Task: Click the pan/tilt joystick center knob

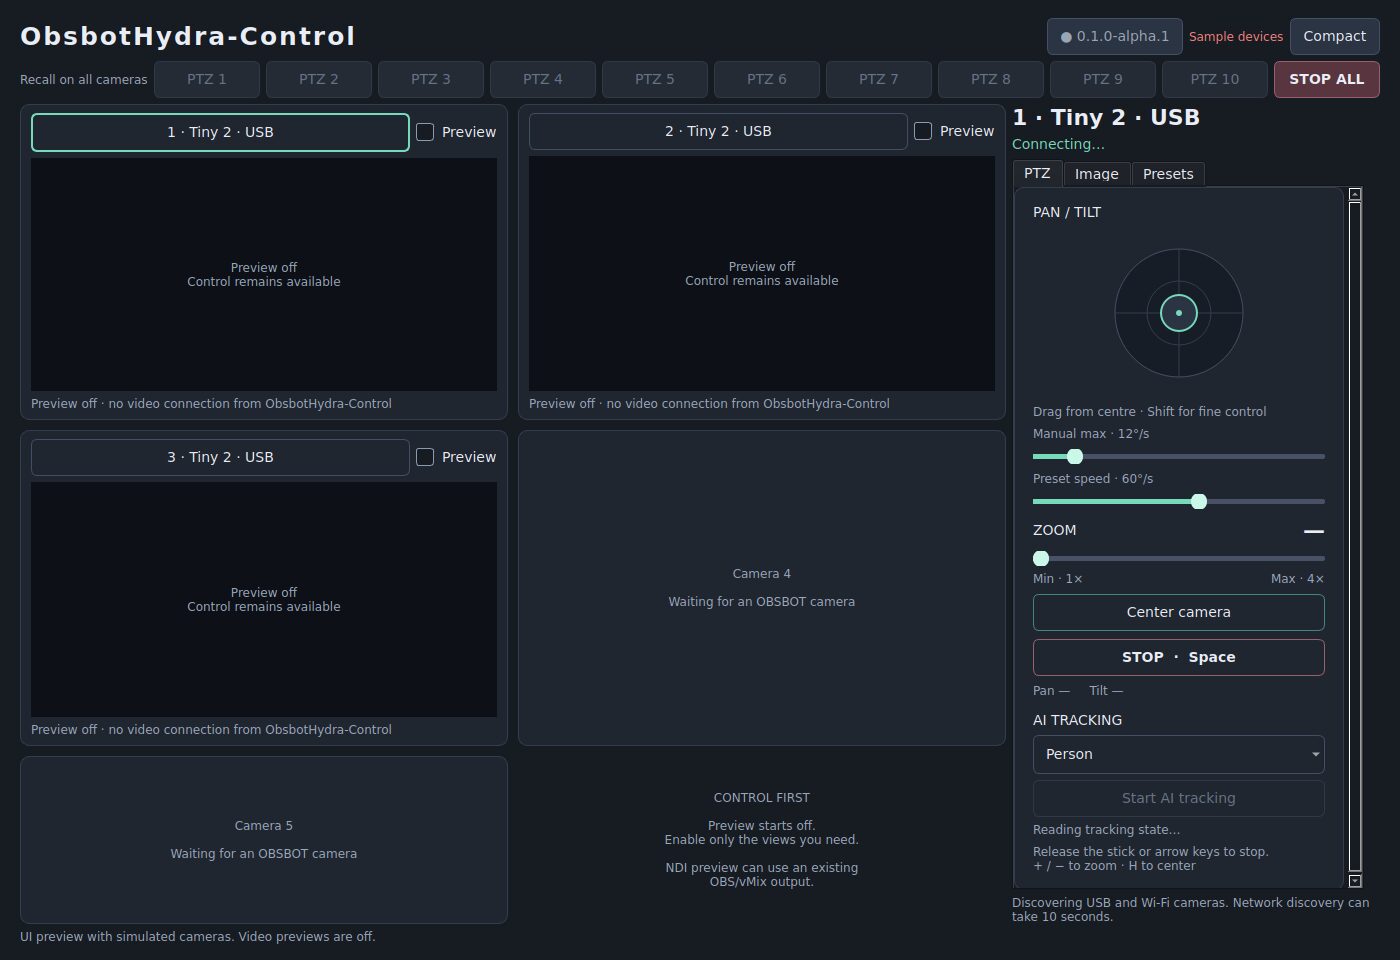Action: coord(1179,313)
